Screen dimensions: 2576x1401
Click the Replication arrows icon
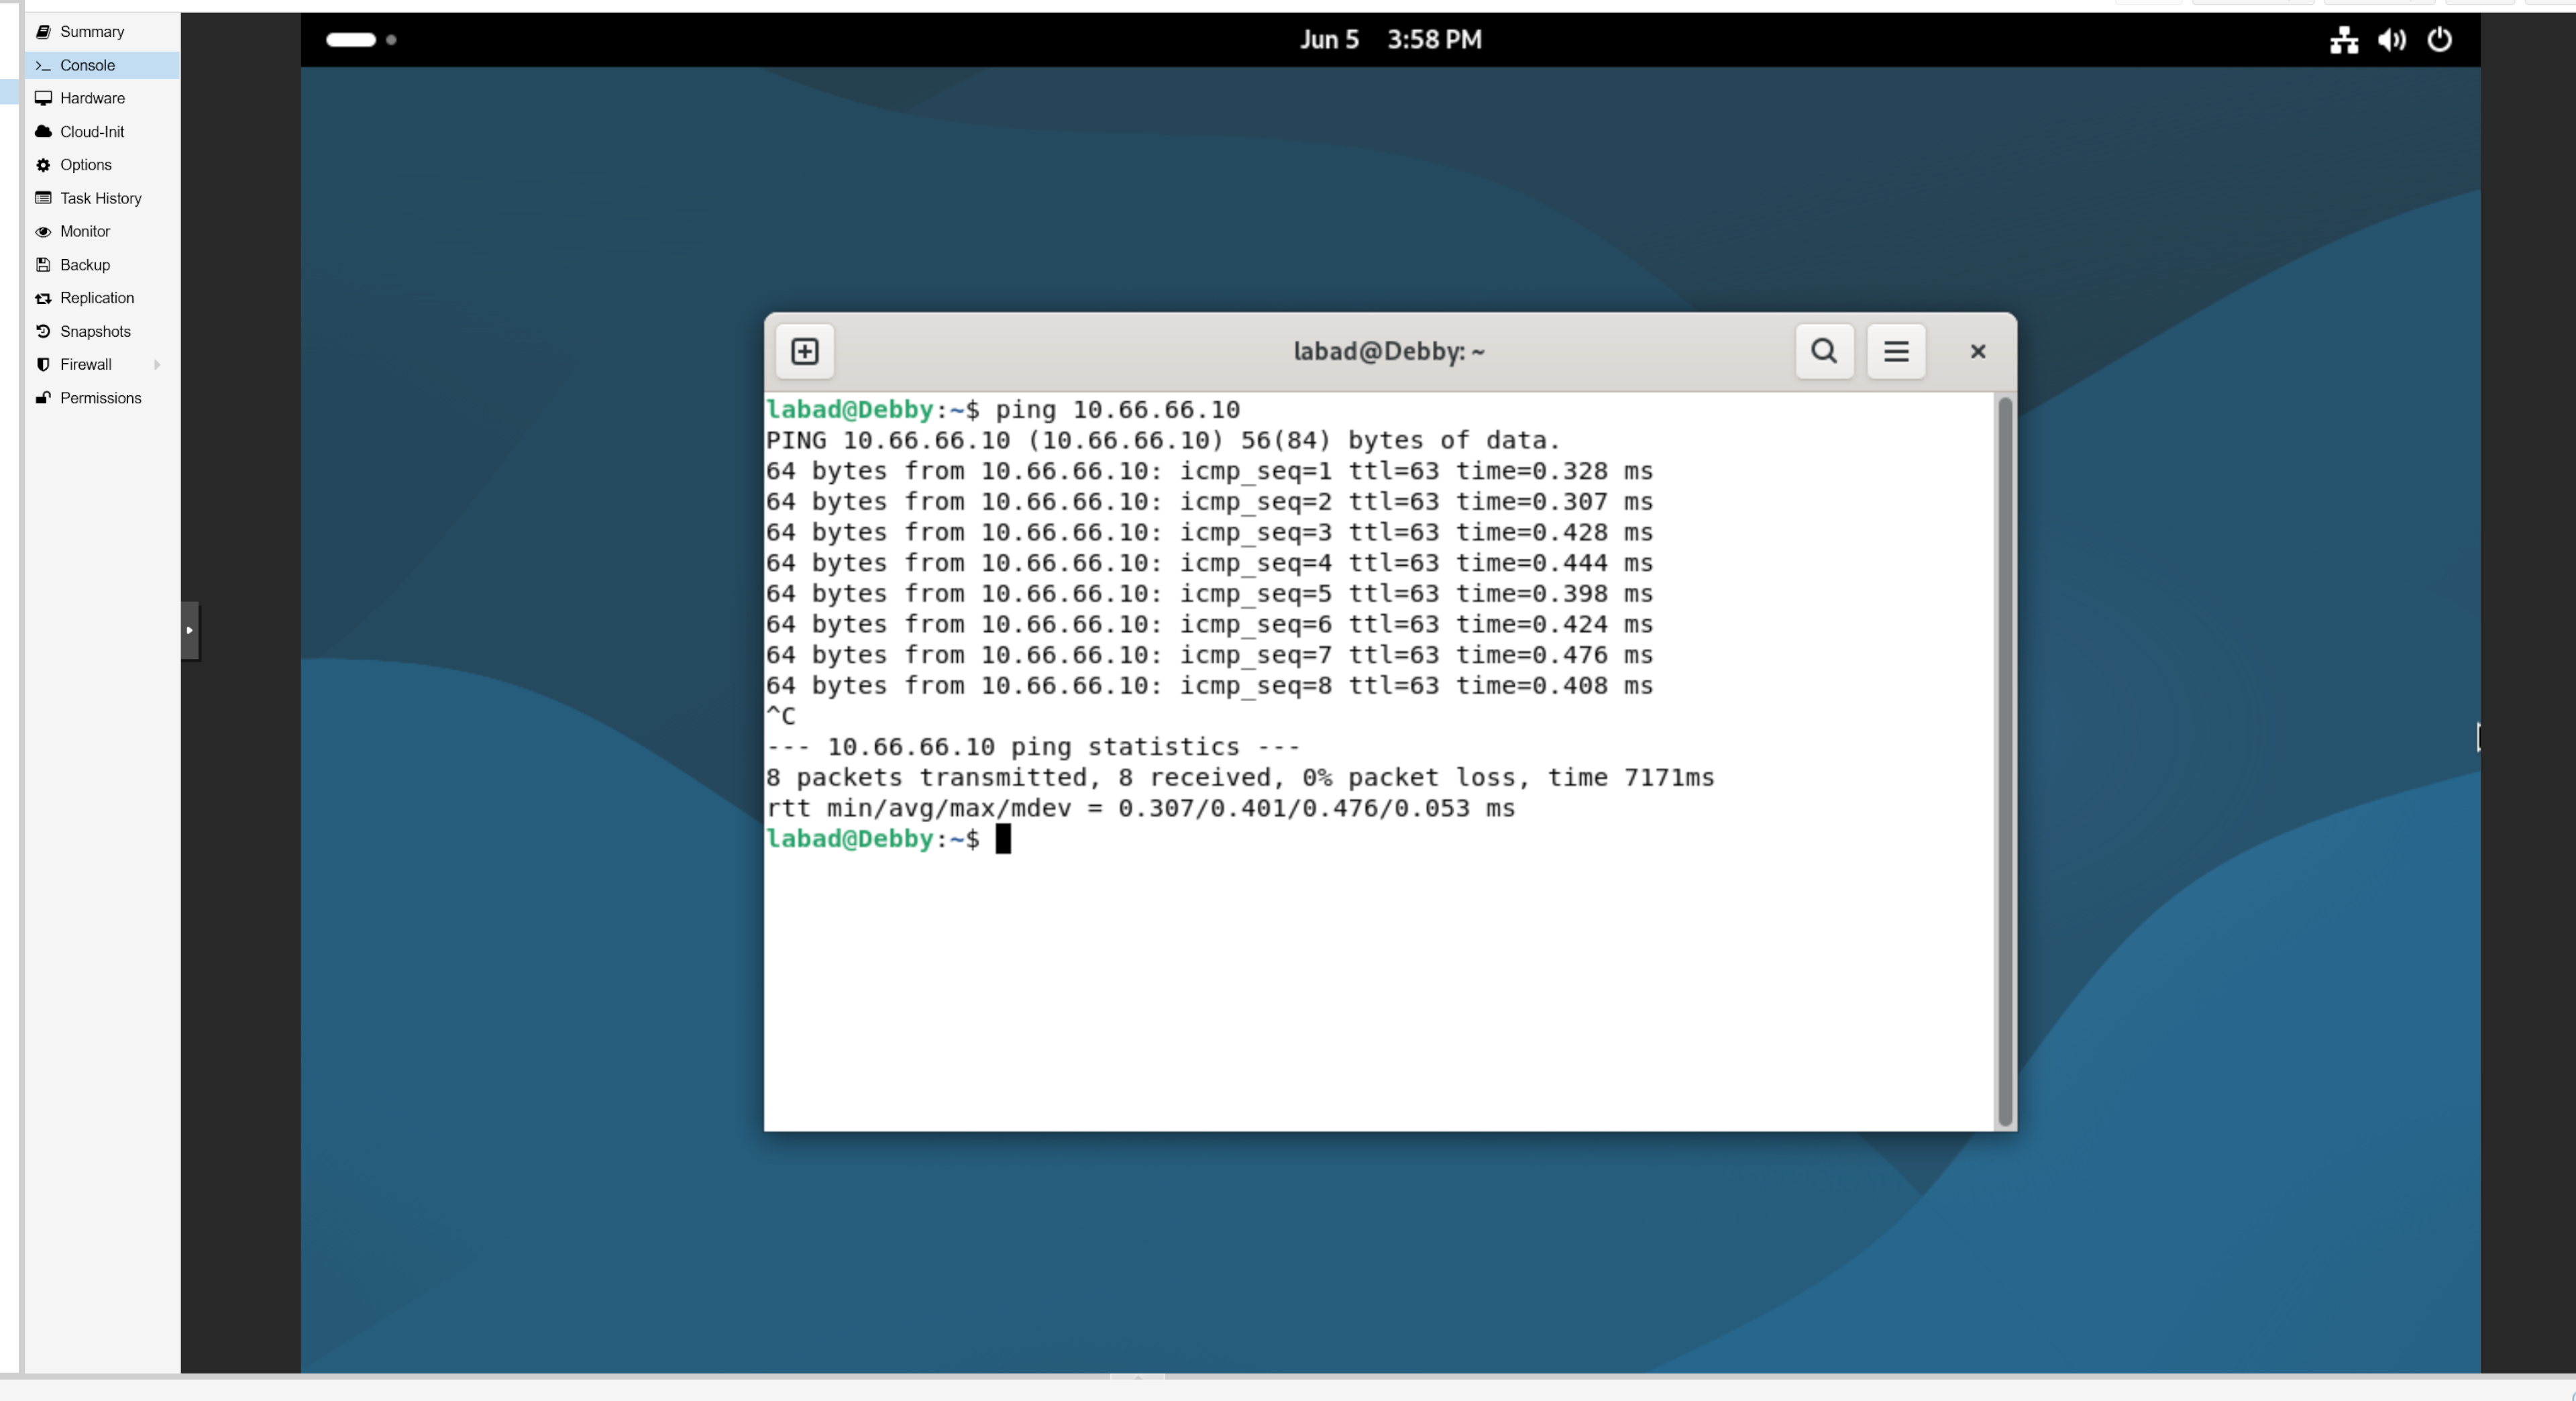(43, 298)
